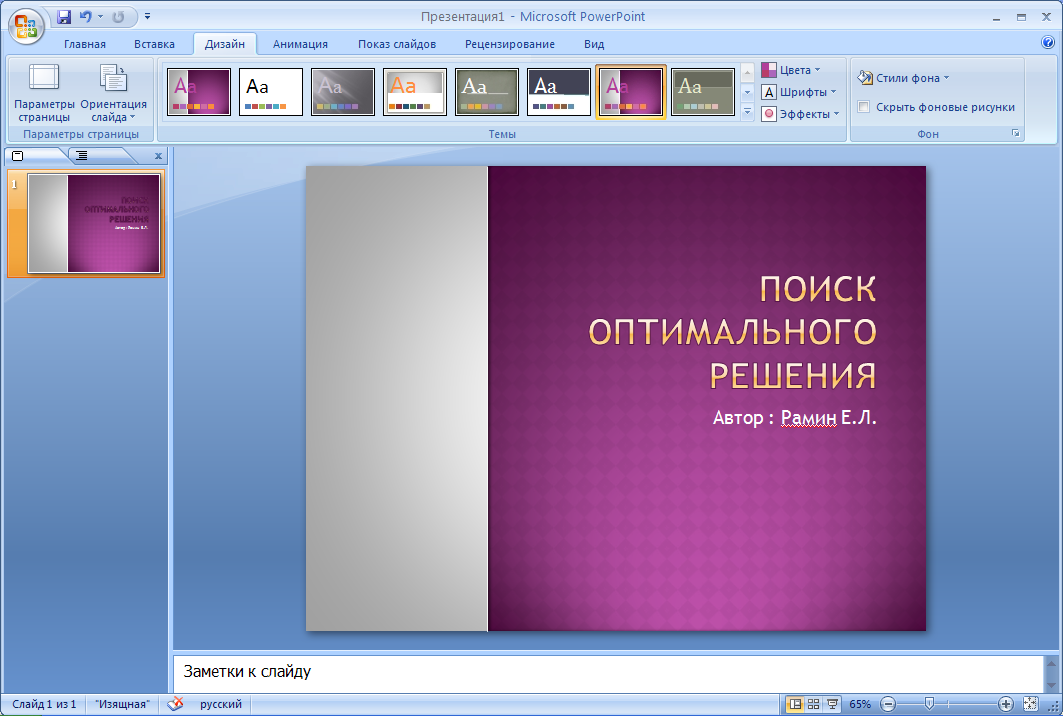Screen dimensions: 1063x716
Task: Start slide show from status bar icon
Action: 833,704
